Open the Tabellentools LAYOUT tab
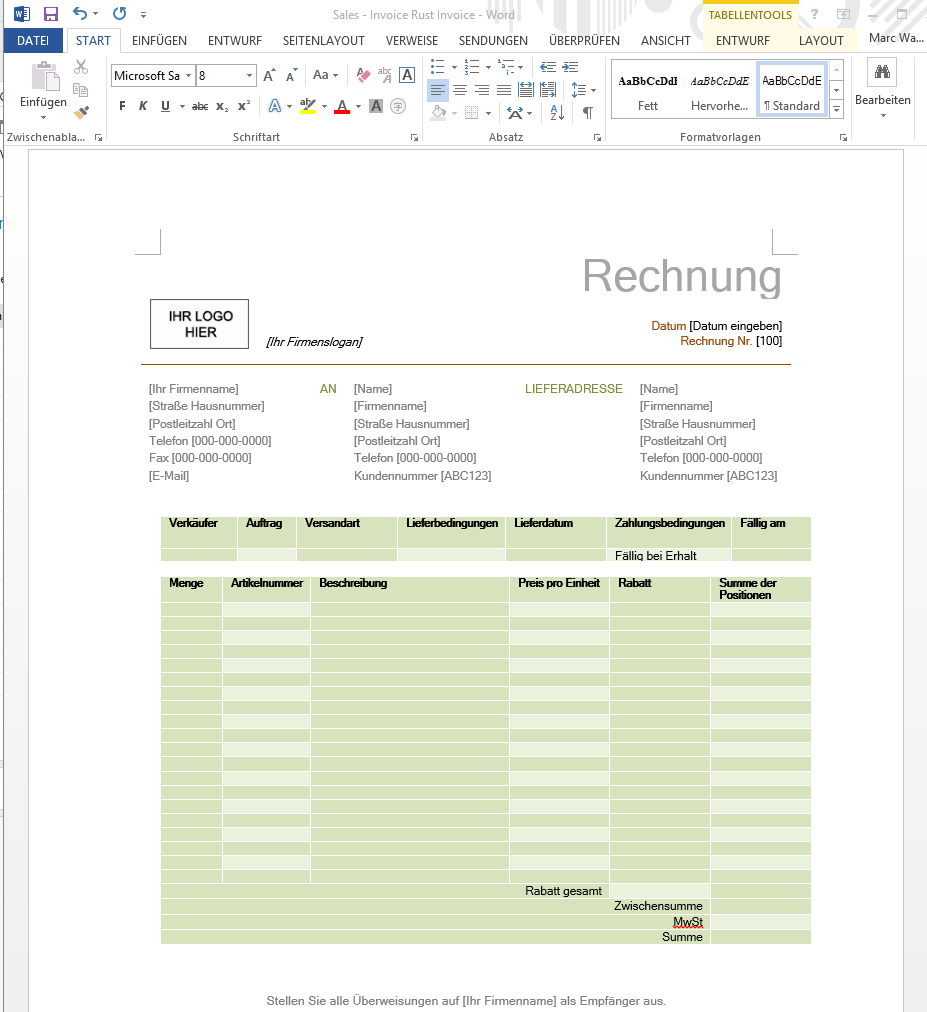Screen dimensions: 927x1012 coord(821,41)
